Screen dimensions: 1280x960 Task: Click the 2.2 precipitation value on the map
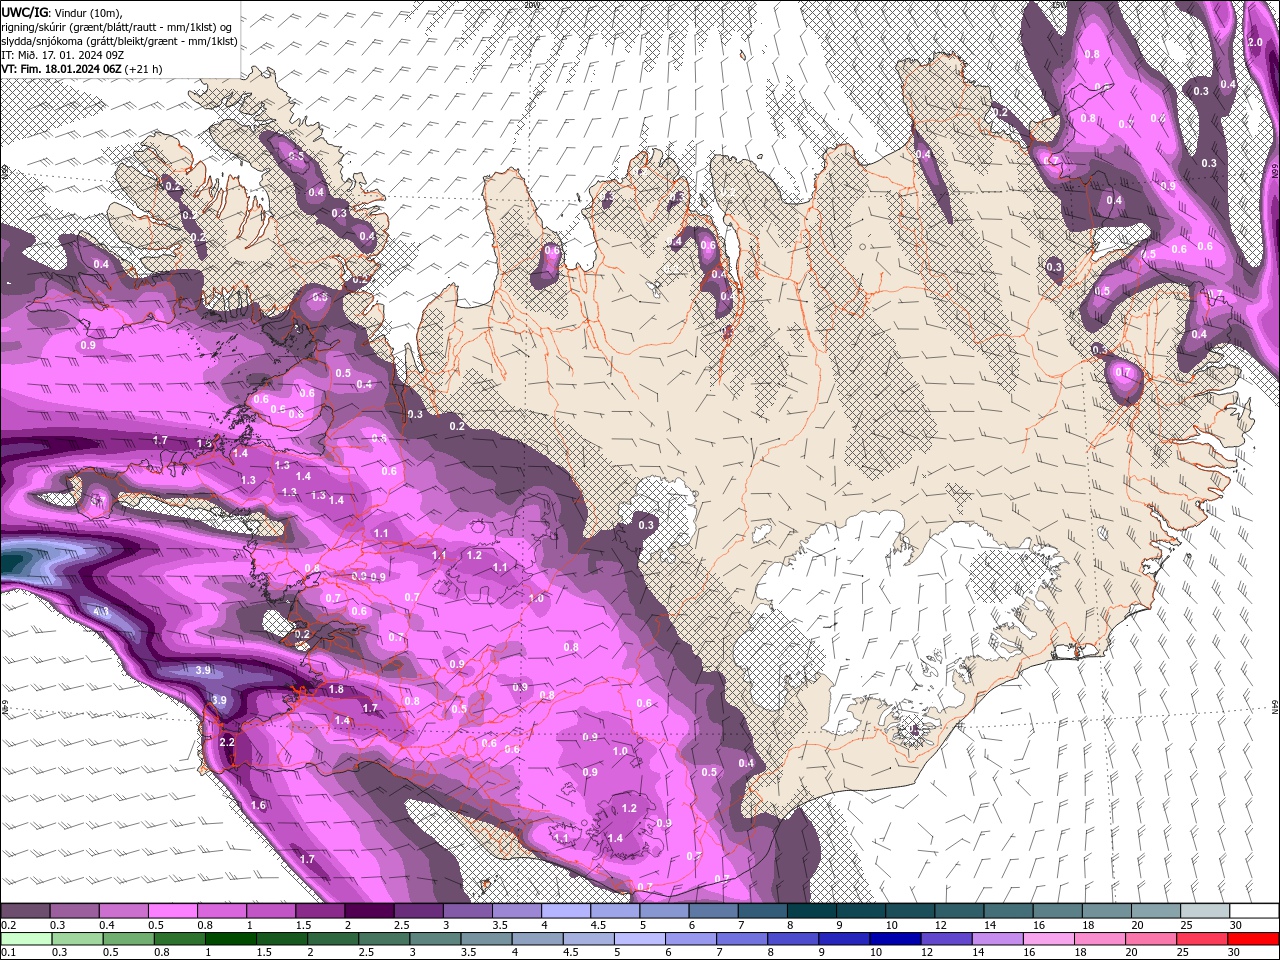click(x=227, y=742)
